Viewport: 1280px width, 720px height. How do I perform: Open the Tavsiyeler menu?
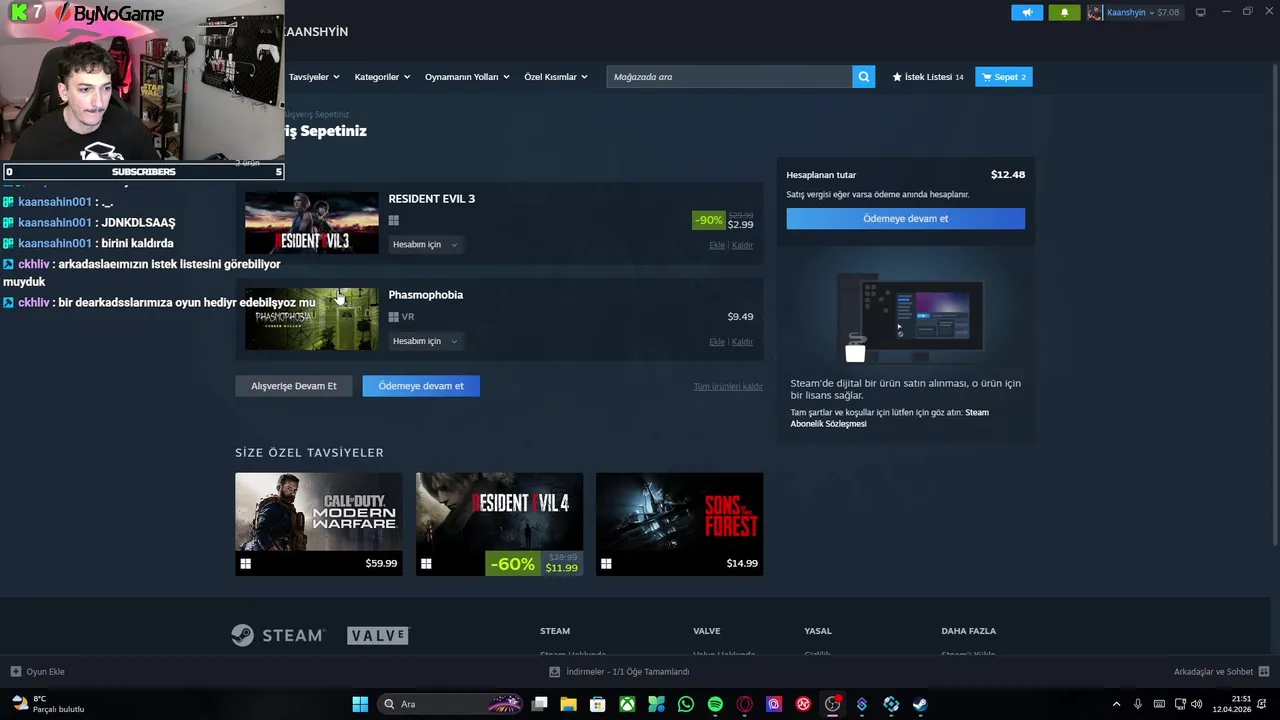pos(314,77)
